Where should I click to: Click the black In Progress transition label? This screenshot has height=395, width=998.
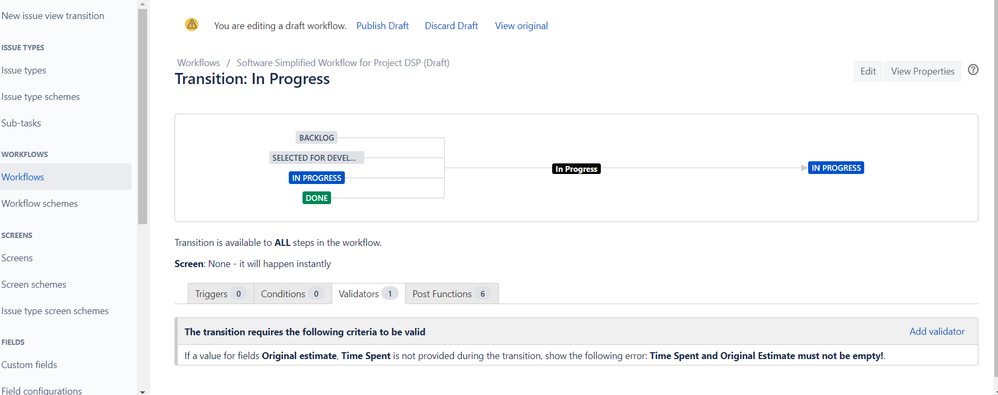576,169
